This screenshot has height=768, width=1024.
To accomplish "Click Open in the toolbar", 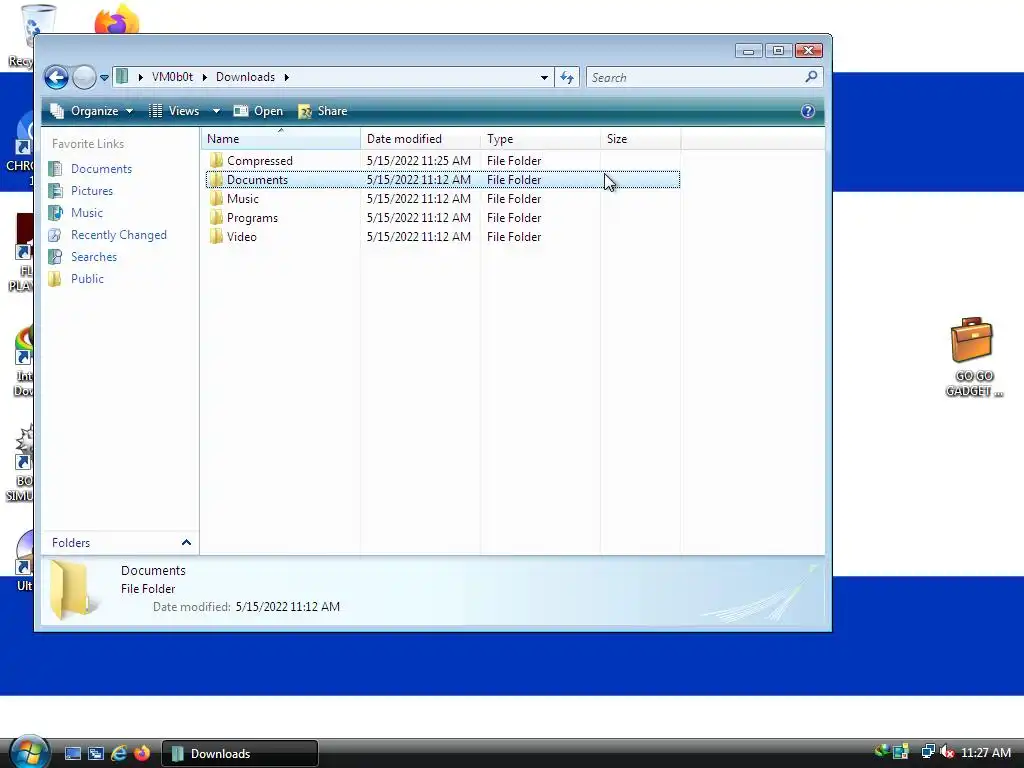I will pos(259,111).
